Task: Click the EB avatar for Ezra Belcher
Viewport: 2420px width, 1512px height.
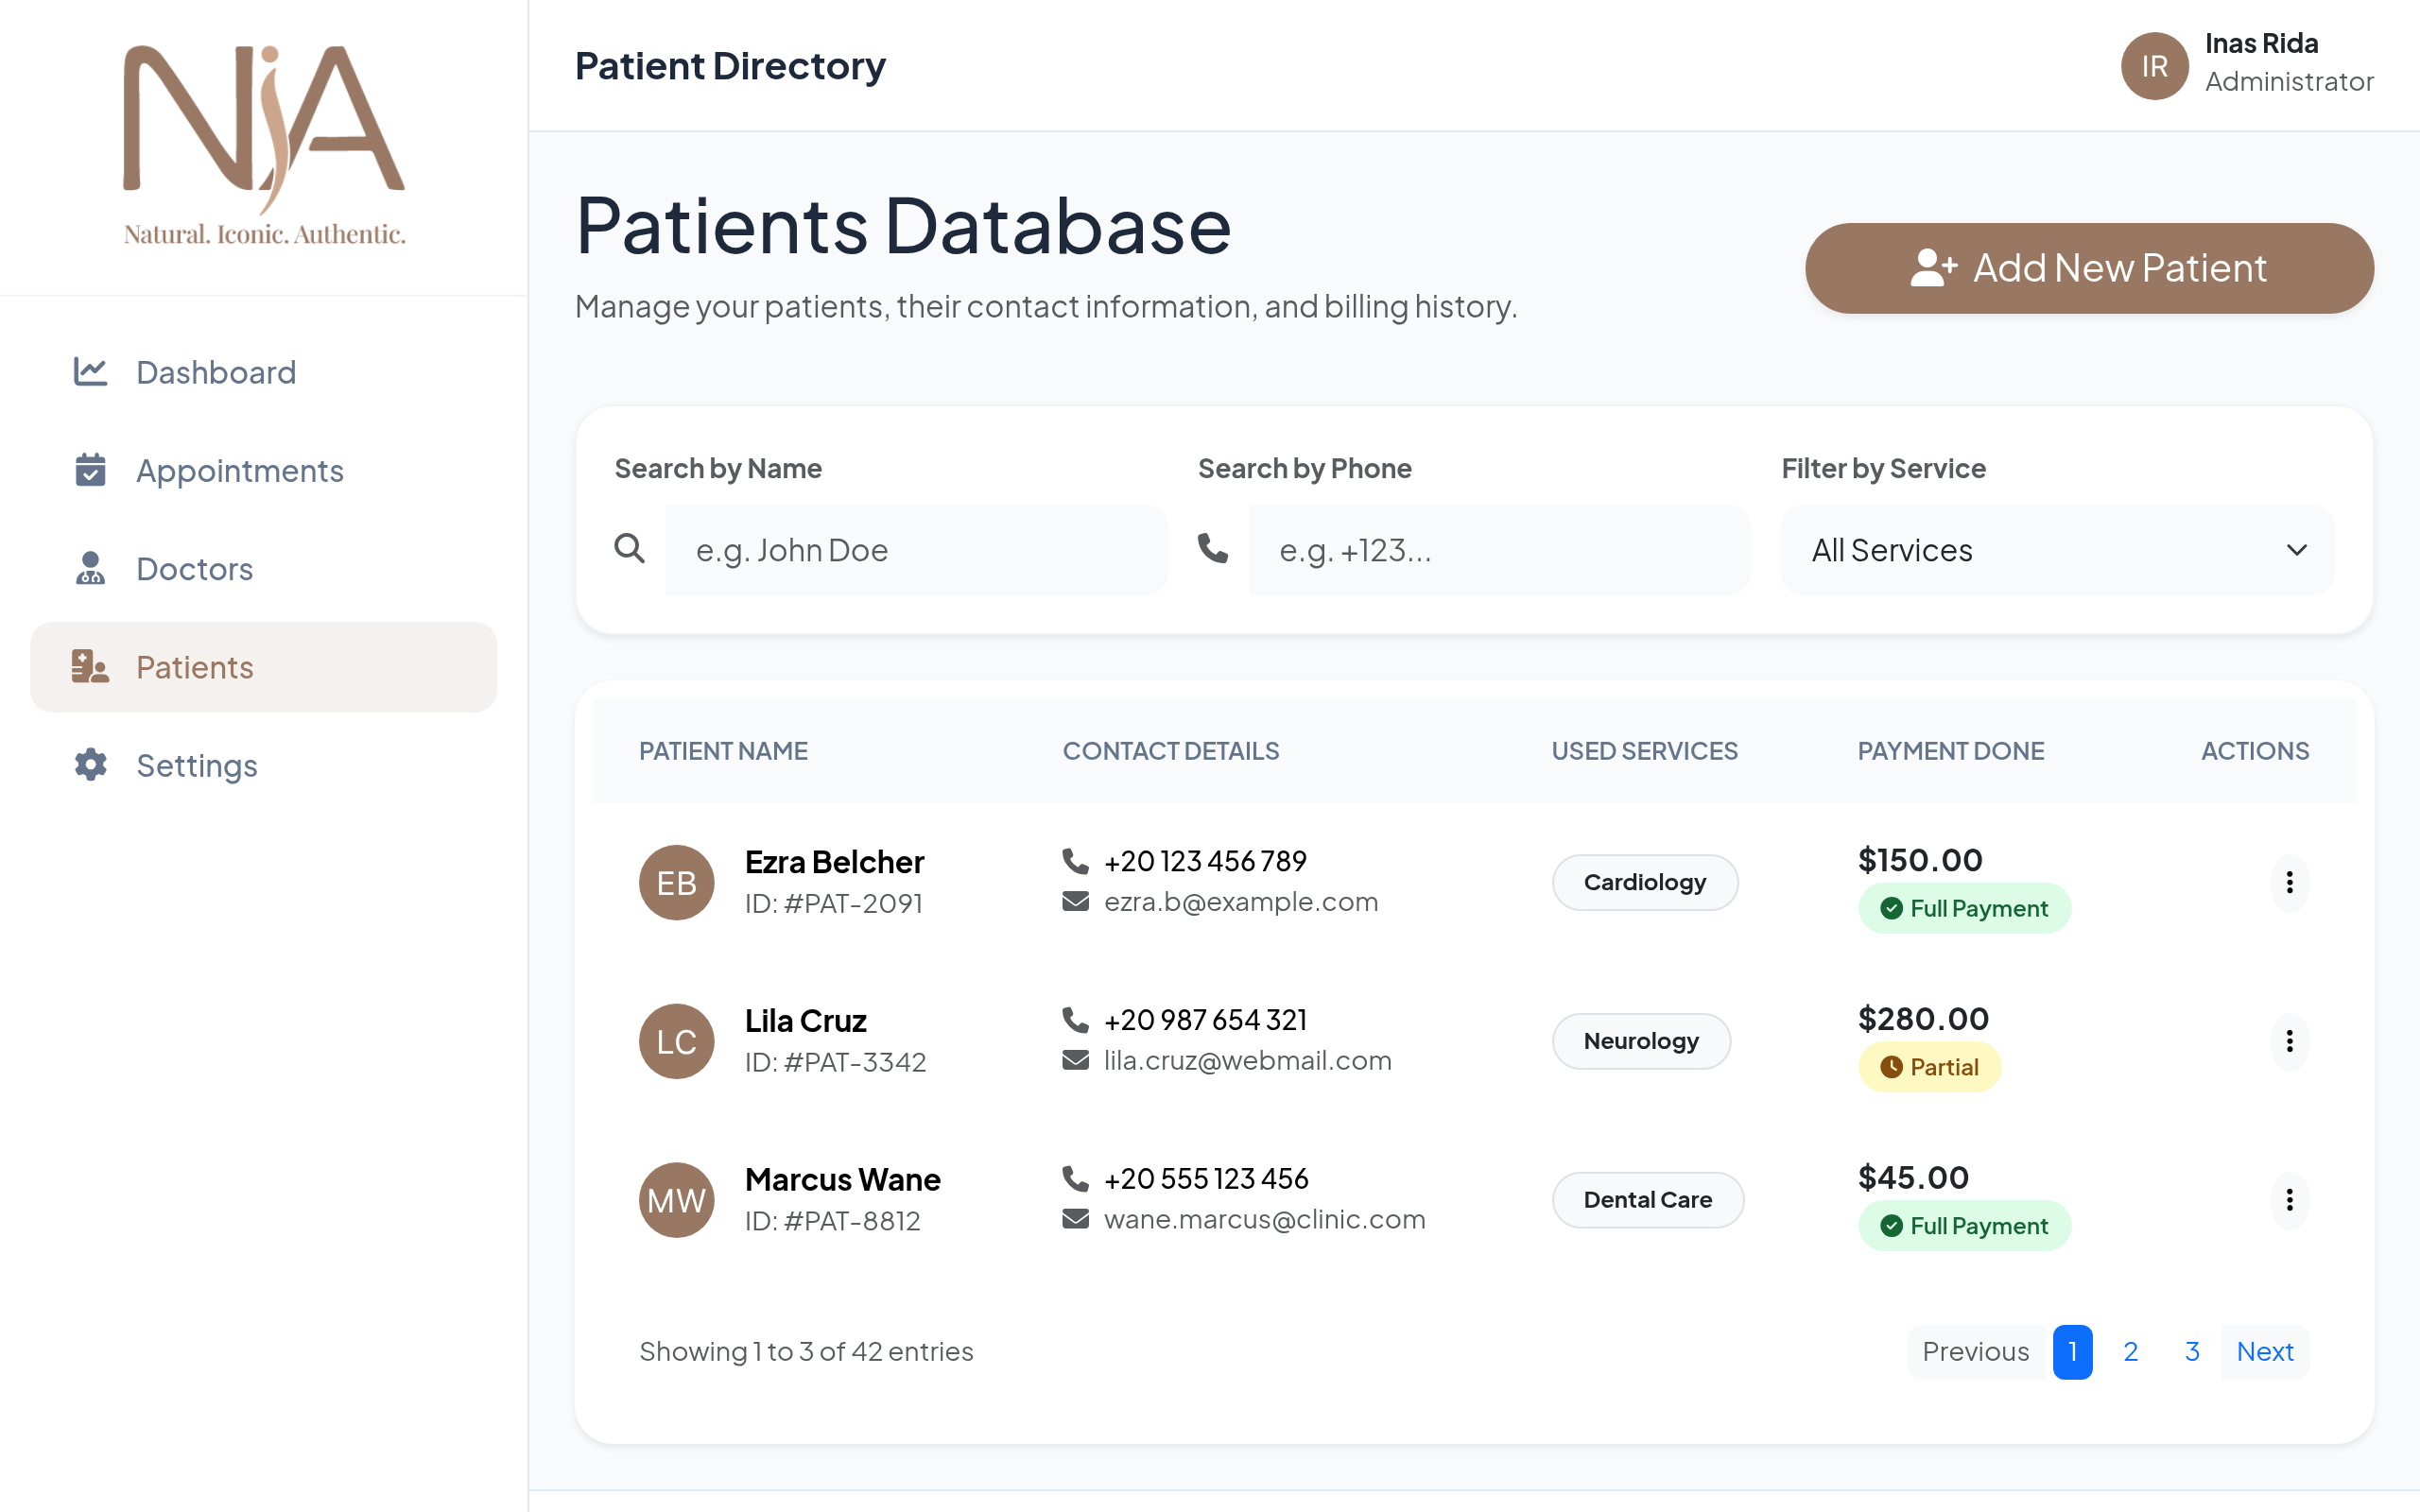Action: [677, 882]
